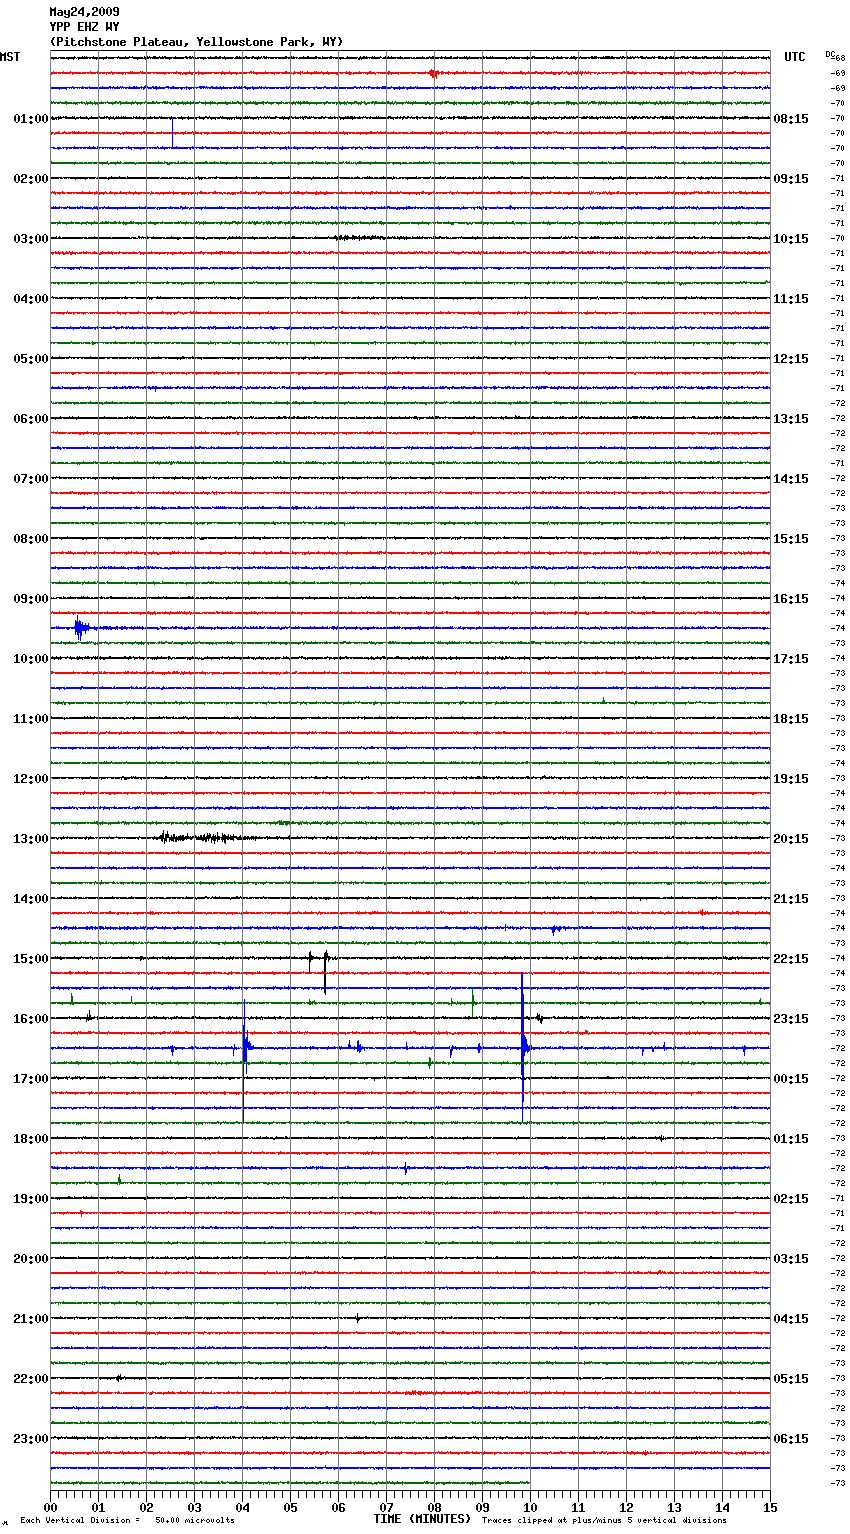
Task: Select the 21:00 MST row label
Action: (31, 1319)
